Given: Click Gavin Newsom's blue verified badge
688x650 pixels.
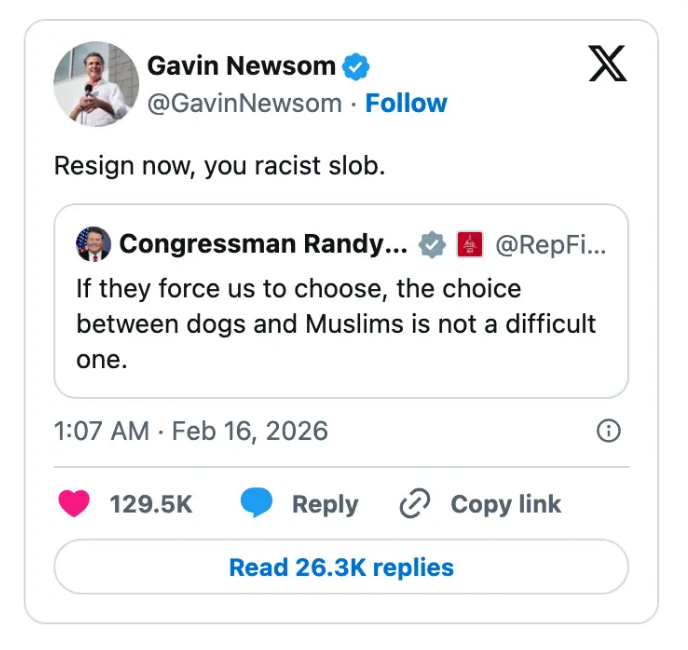Looking at the screenshot, I should click(356, 66).
